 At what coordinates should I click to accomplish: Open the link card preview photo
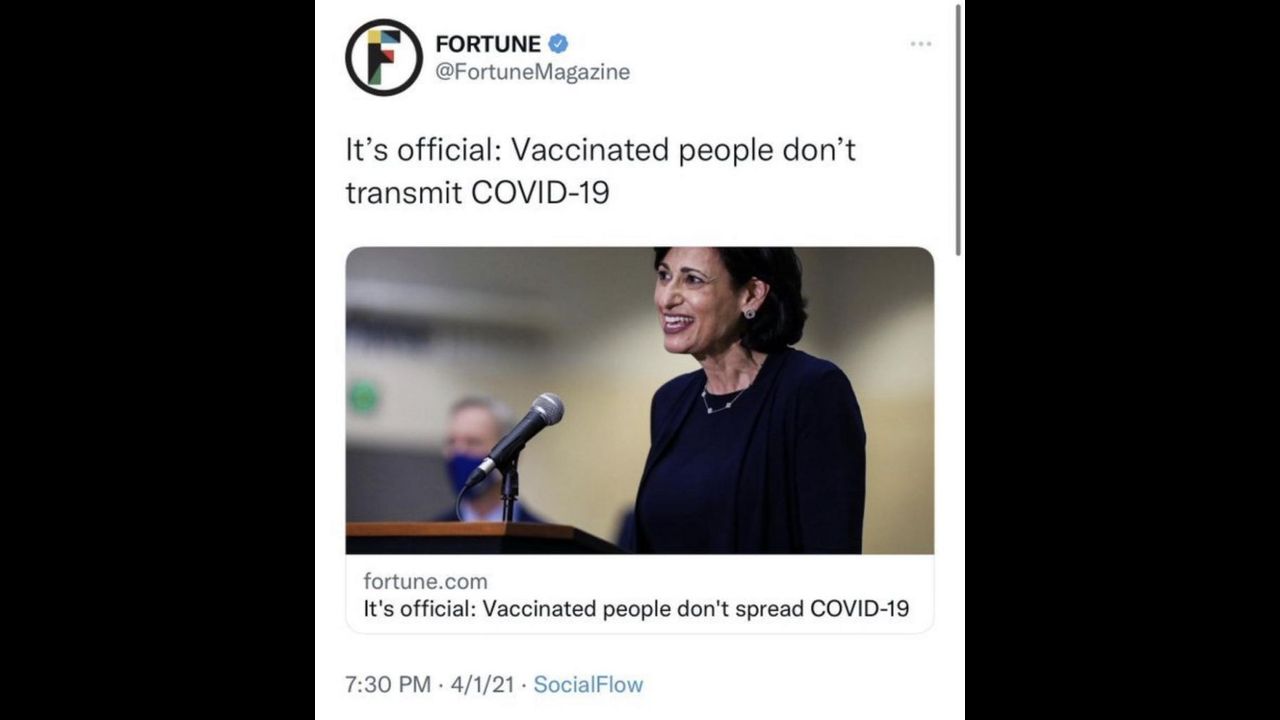point(640,400)
